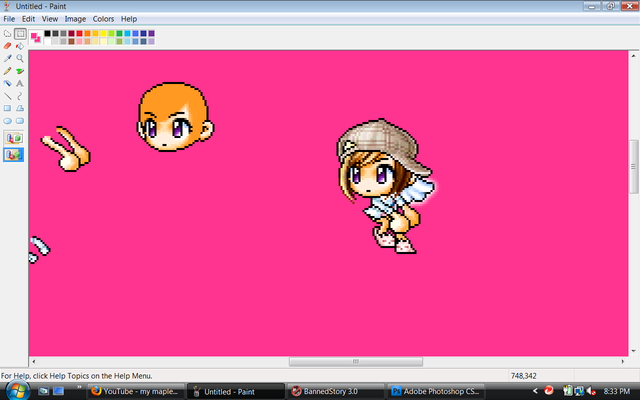The height and width of the screenshot is (400, 640).
Task: Pick the orange color swatch
Action: click(x=87, y=33)
